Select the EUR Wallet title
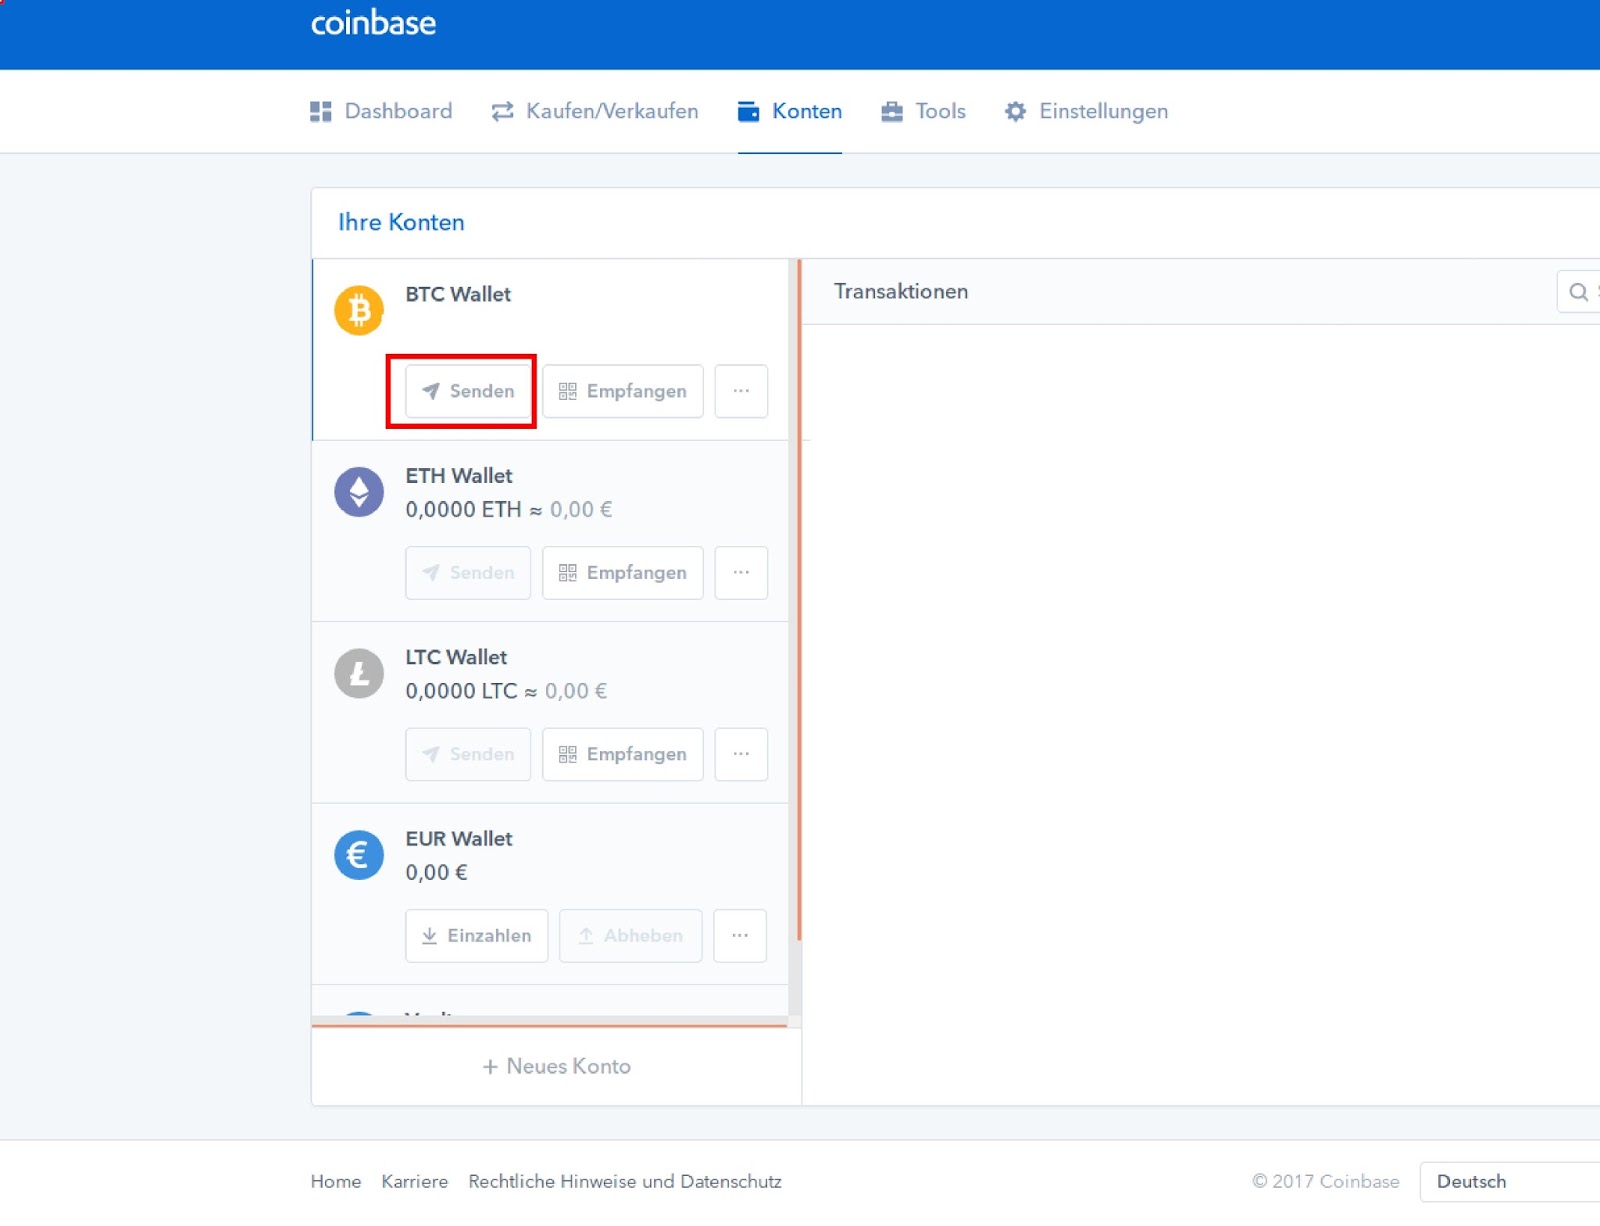This screenshot has width=1600, height=1226. tap(459, 839)
